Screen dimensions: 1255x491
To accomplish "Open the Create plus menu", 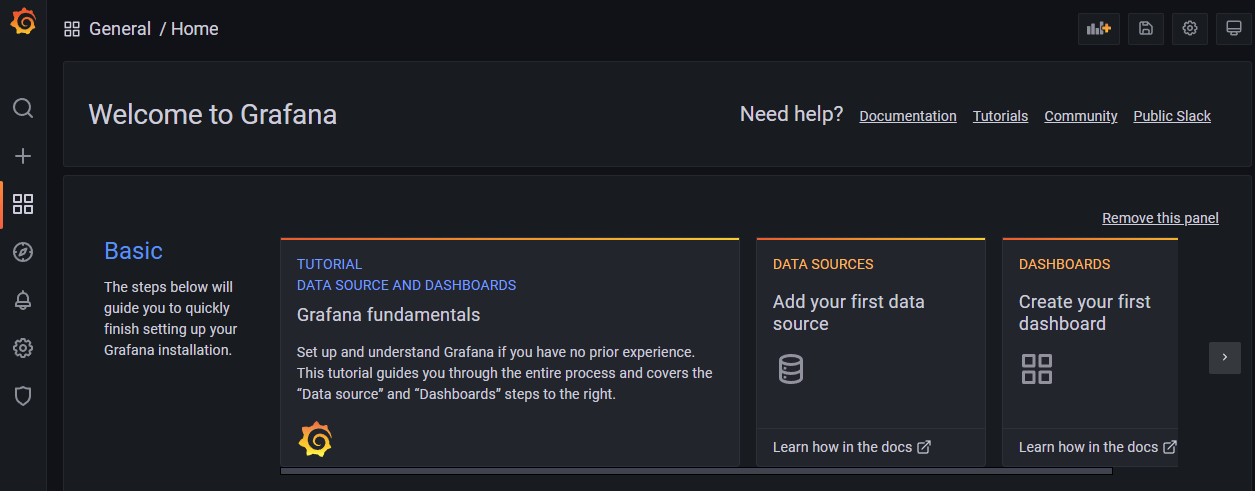I will (23, 156).
